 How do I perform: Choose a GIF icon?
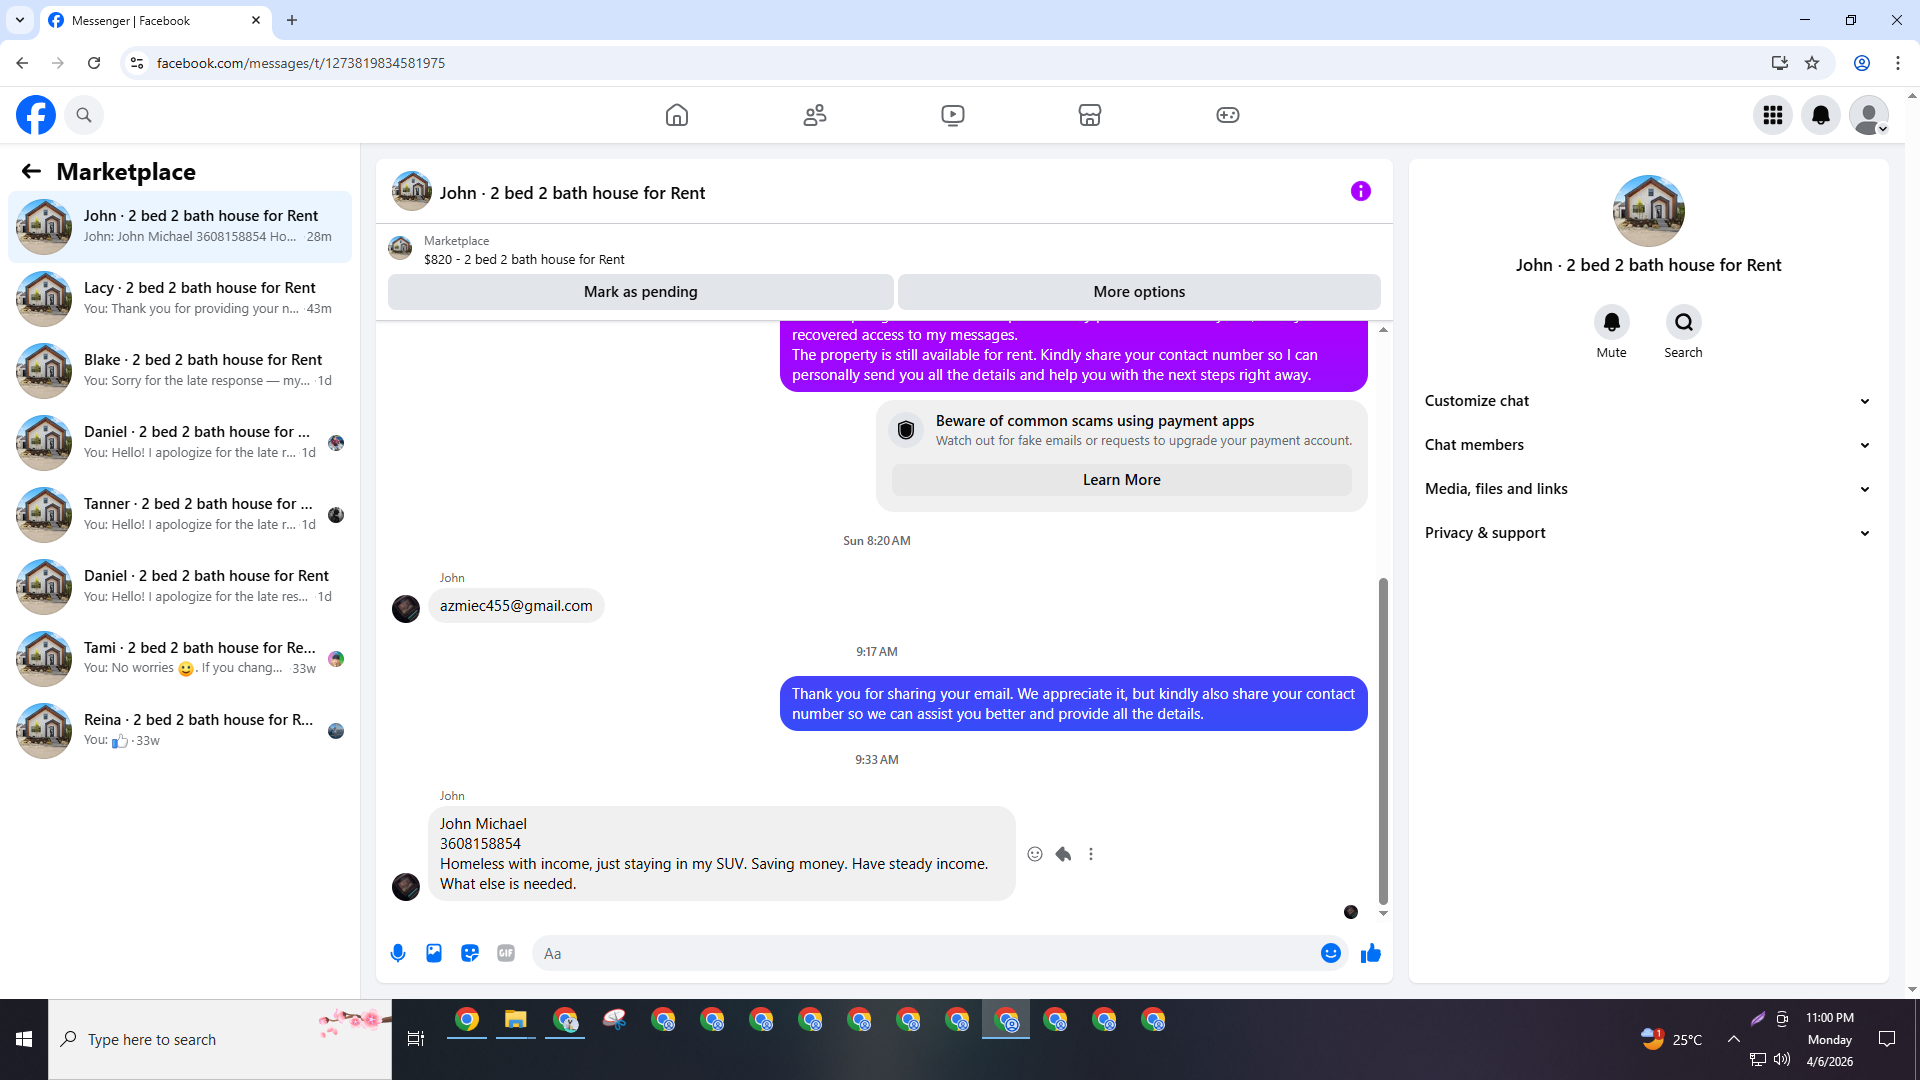pos(506,953)
